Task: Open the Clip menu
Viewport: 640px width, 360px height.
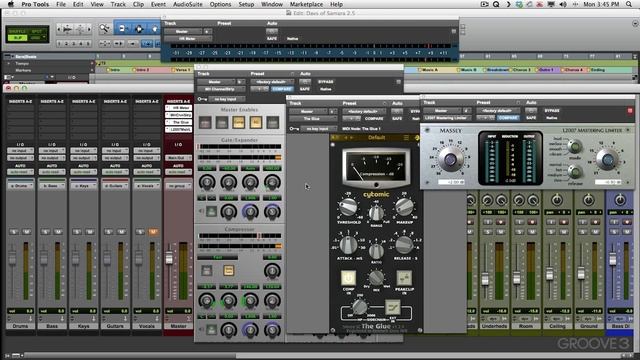Action: pyautogui.click(x=138, y=4)
